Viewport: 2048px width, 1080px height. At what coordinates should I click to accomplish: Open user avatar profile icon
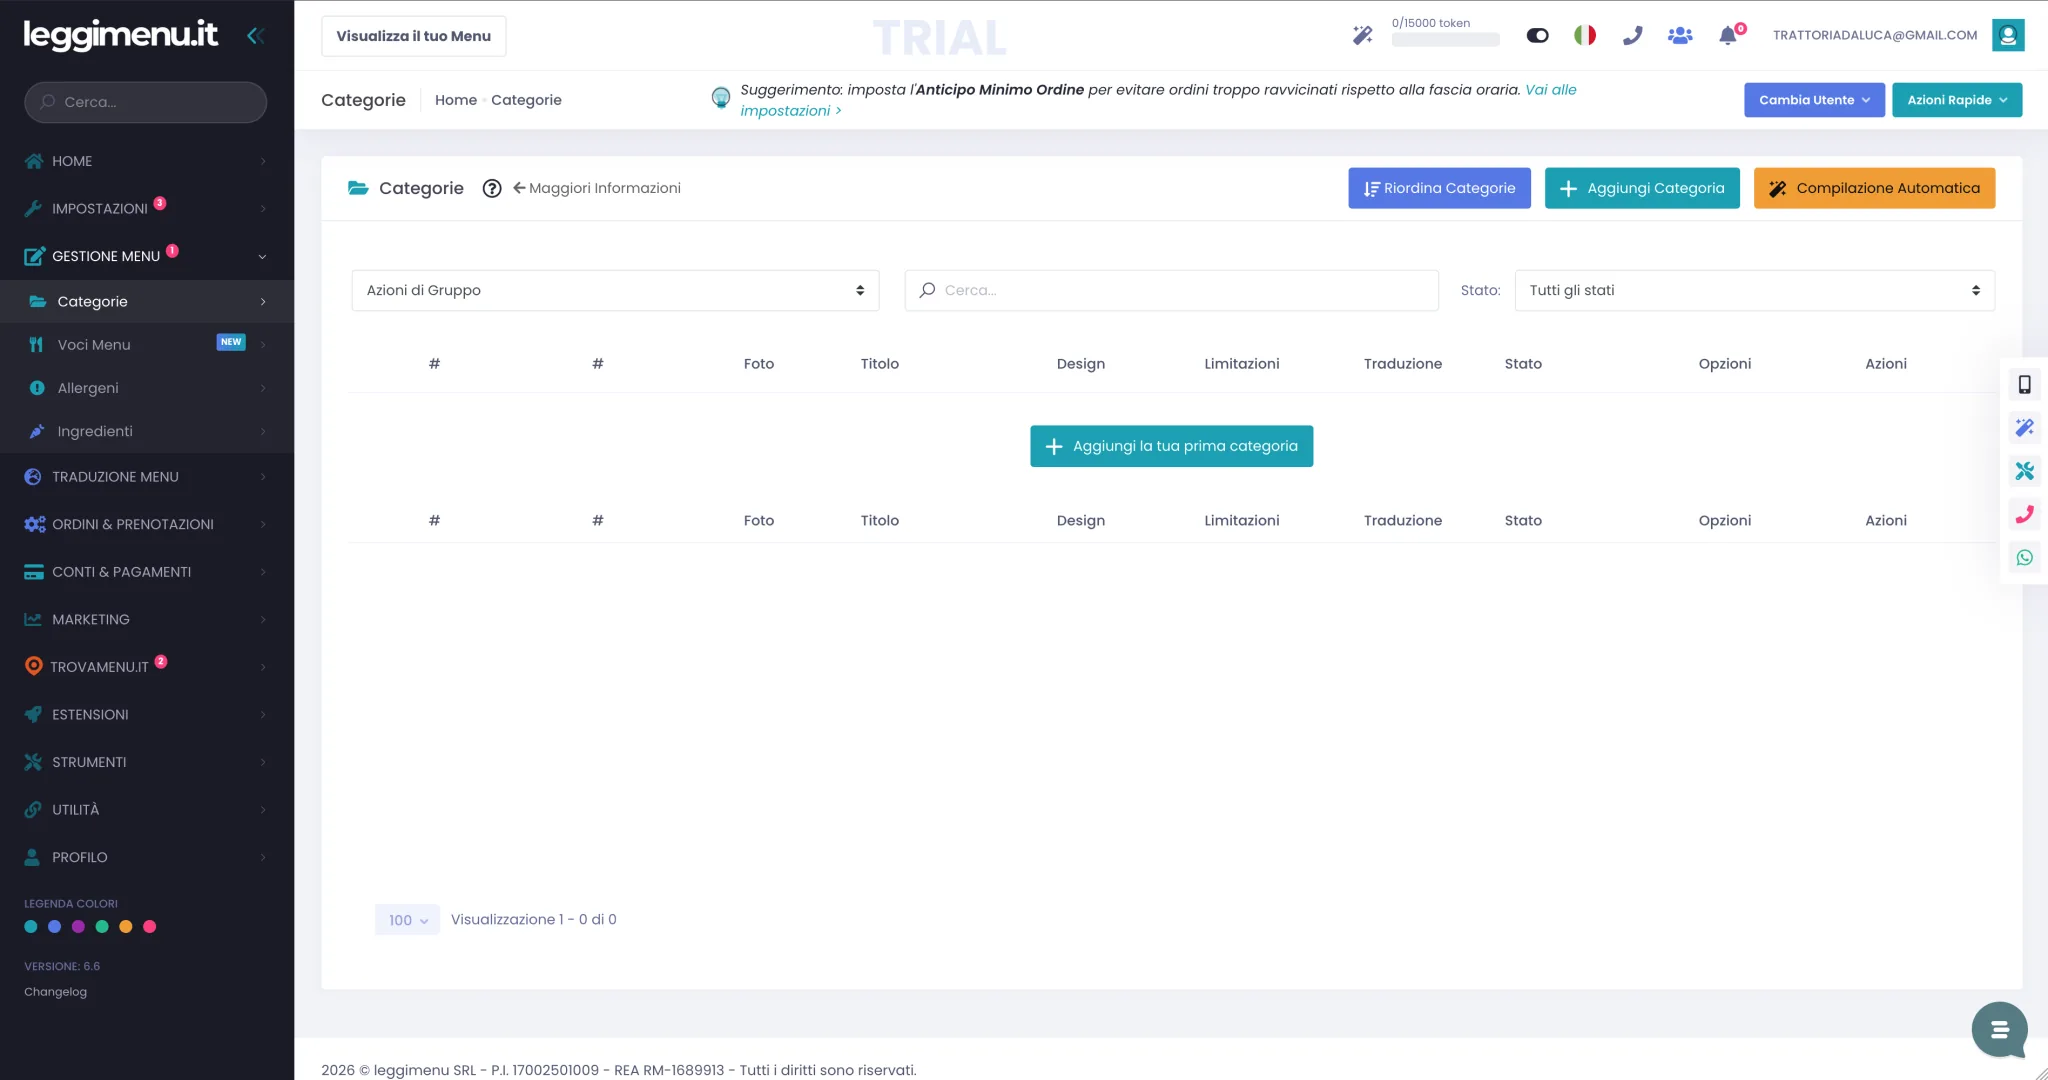[x=2008, y=36]
